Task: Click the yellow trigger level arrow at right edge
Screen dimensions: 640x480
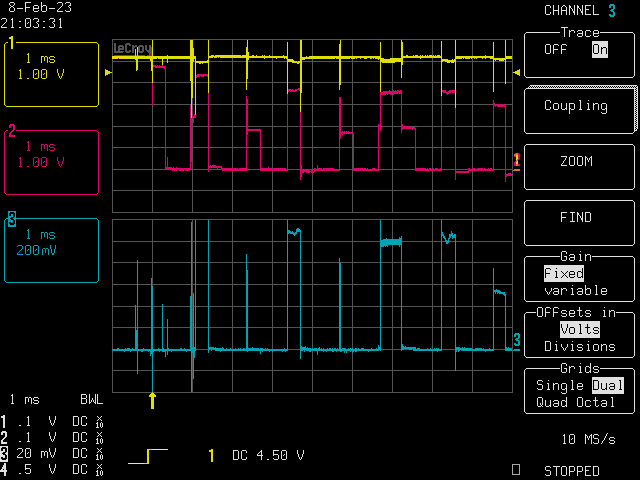Action: [516, 73]
